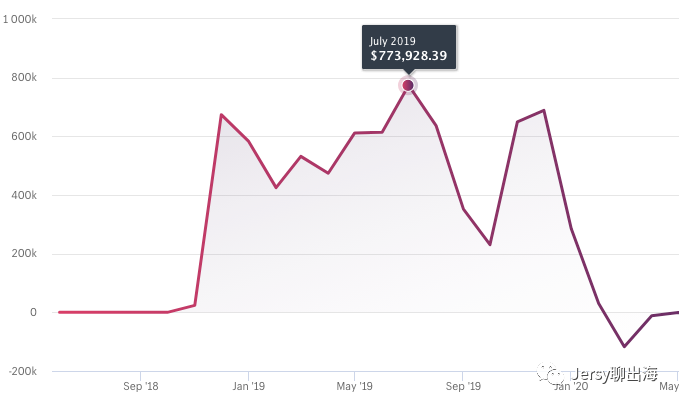The height and width of the screenshot is (405, 679).
Task: Click the line's lowest point below zero
Action: coord(624,347)
